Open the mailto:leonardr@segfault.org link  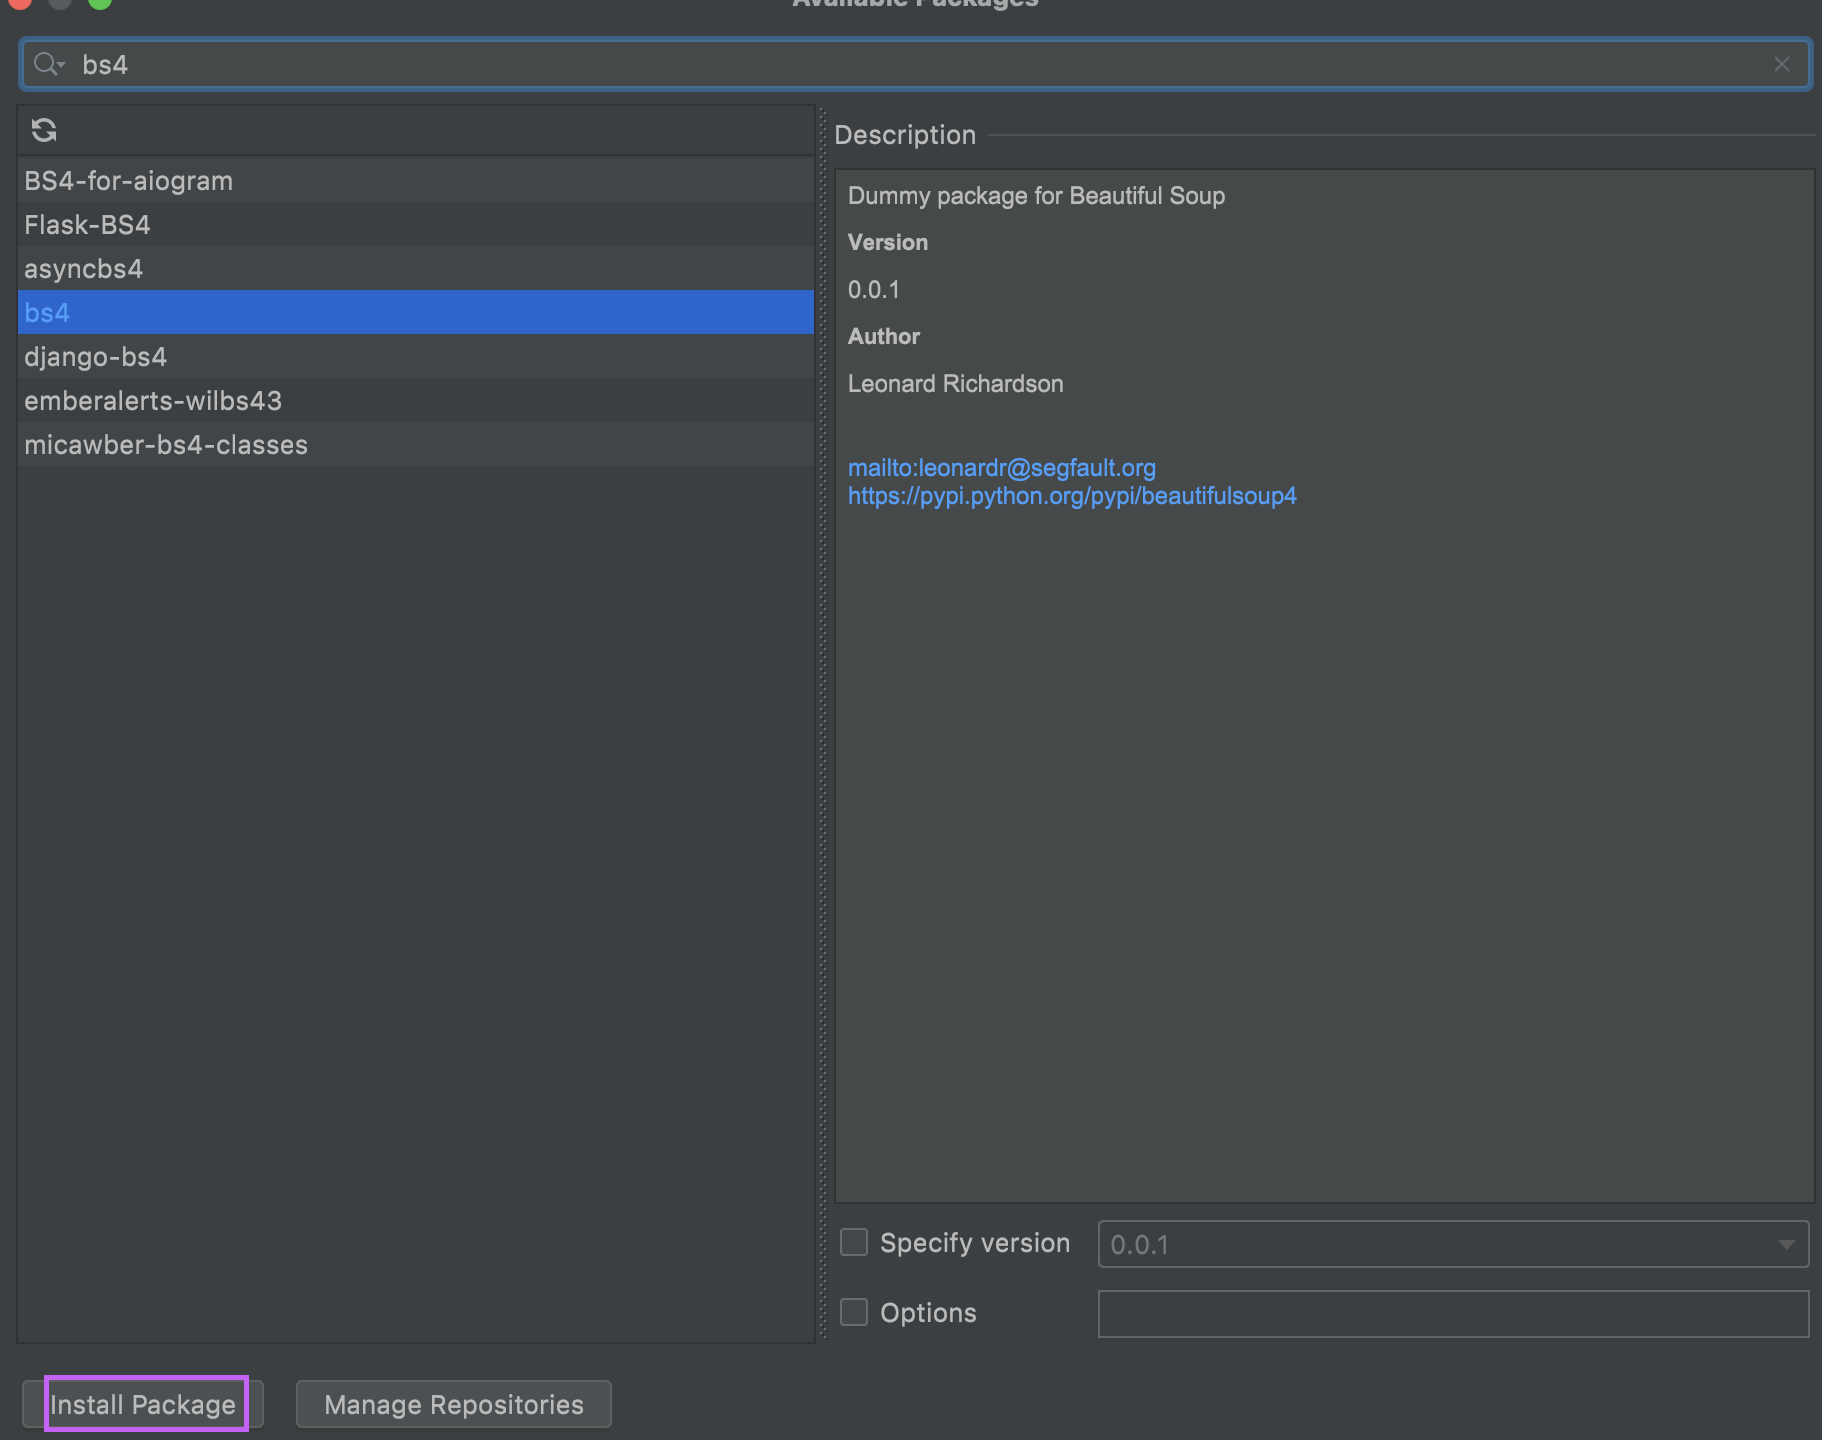point(1001,468)
